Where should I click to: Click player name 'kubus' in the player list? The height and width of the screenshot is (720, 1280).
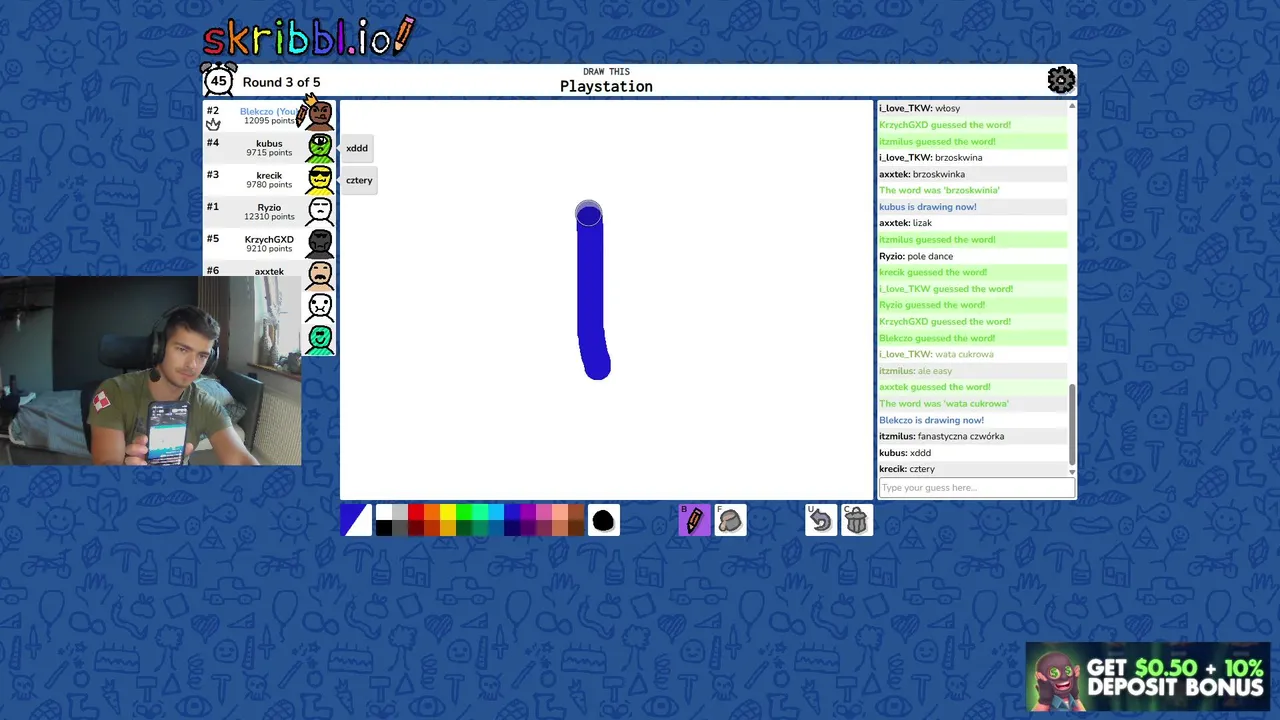(x=269, y=143)
